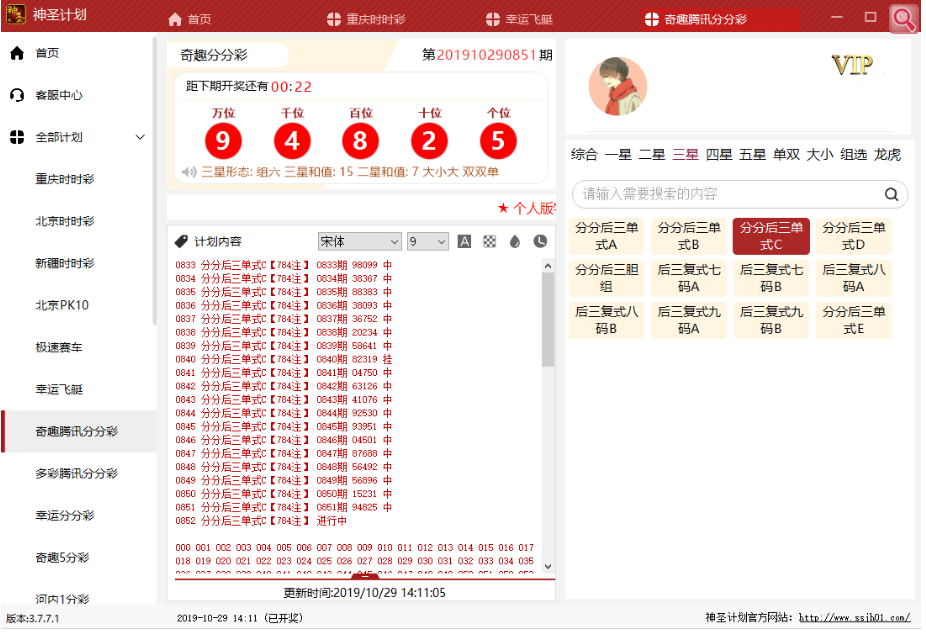926x634 pixels.
Task: Click the checkerboard background icon
Action: pos(489,241)
